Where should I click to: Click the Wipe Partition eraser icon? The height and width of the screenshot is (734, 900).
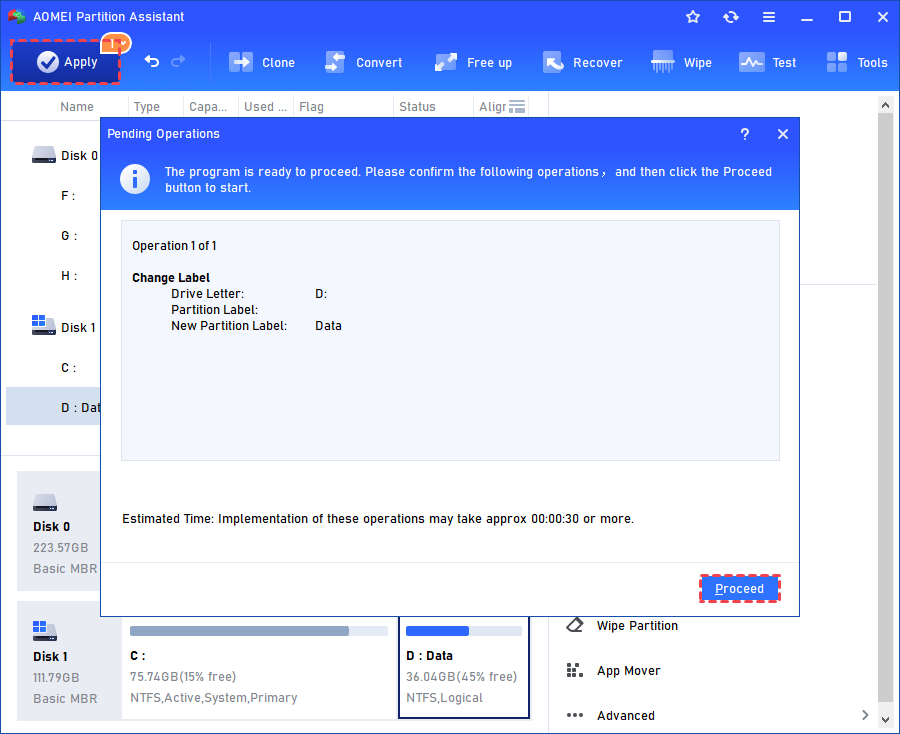click(x=575, y=625)
